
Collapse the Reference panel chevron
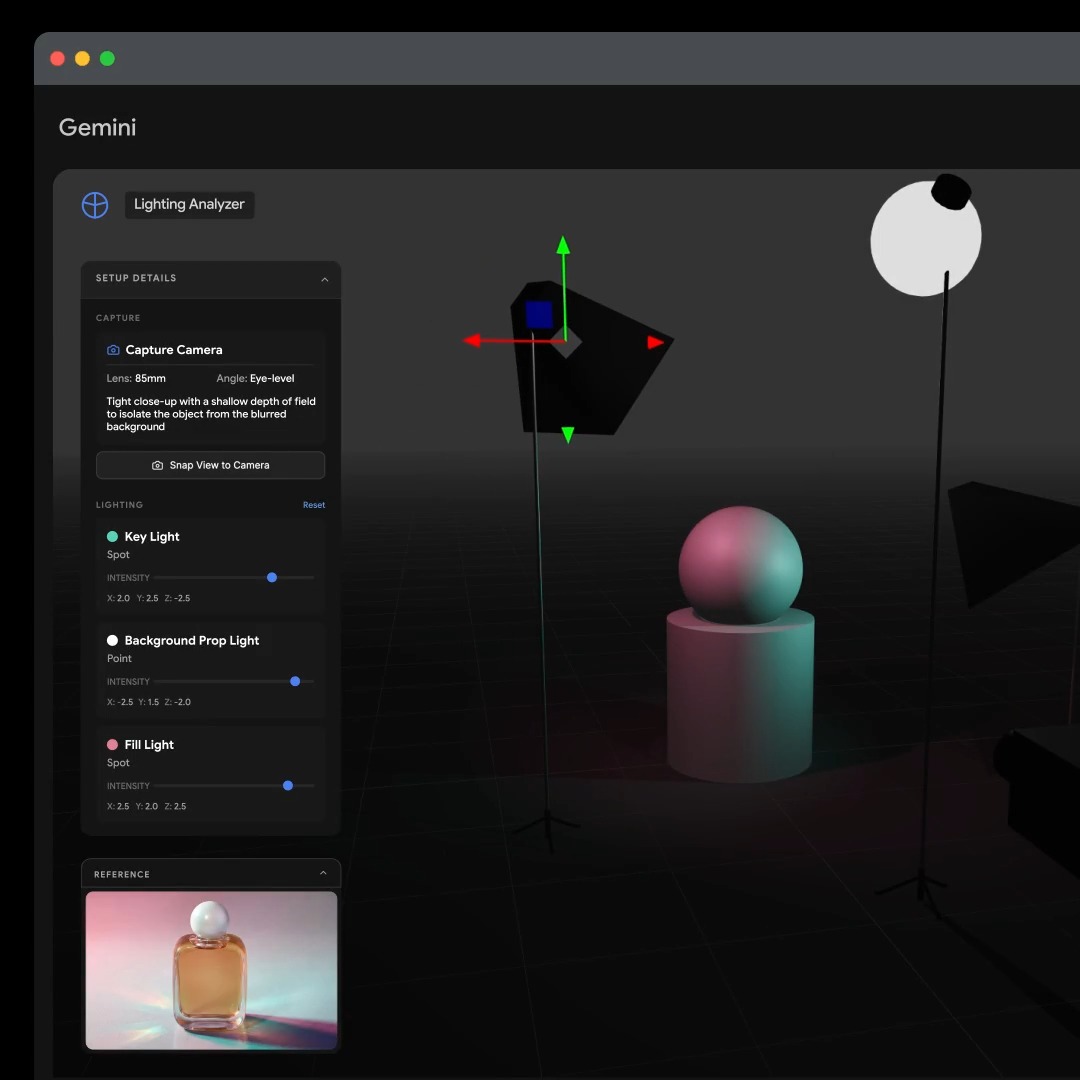(x=323, y=873)
